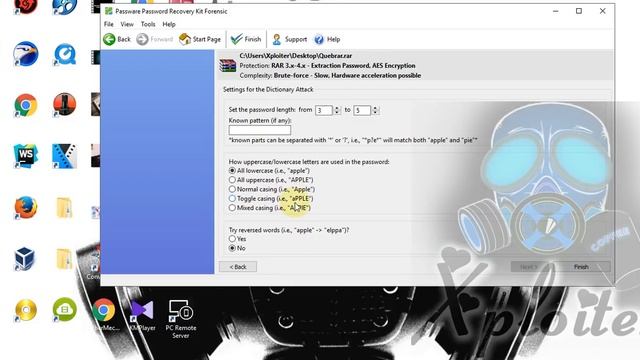Screen dimensions: 640x360
Task: Click the 'to' password length field
Action: (362, 110)
